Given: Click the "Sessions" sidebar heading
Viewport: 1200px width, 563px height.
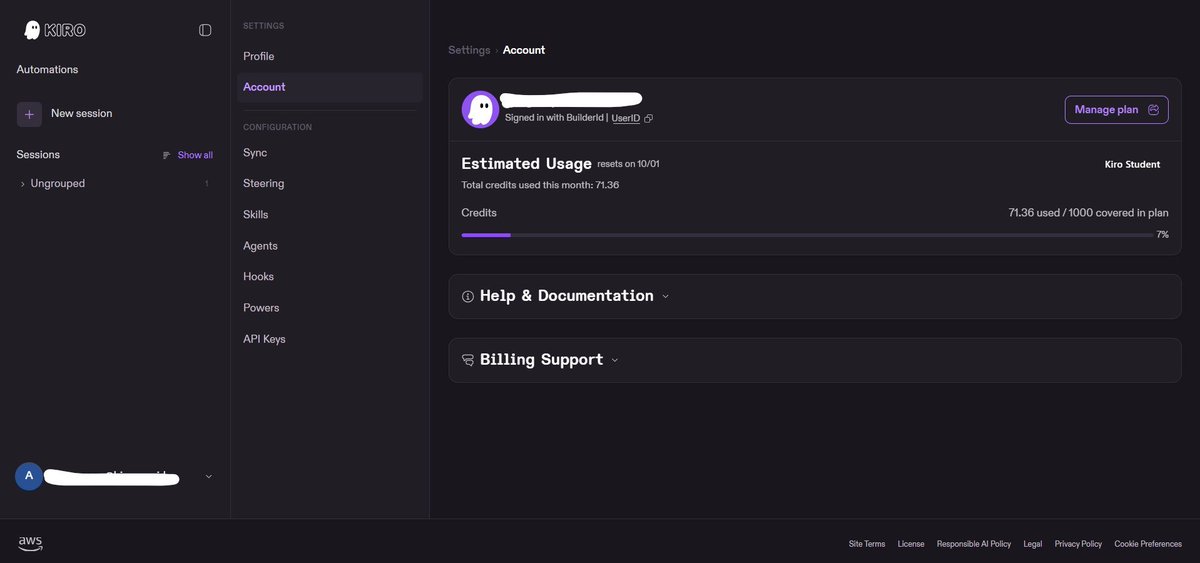Looking at the screenshot, I should [x=38, y=155].
